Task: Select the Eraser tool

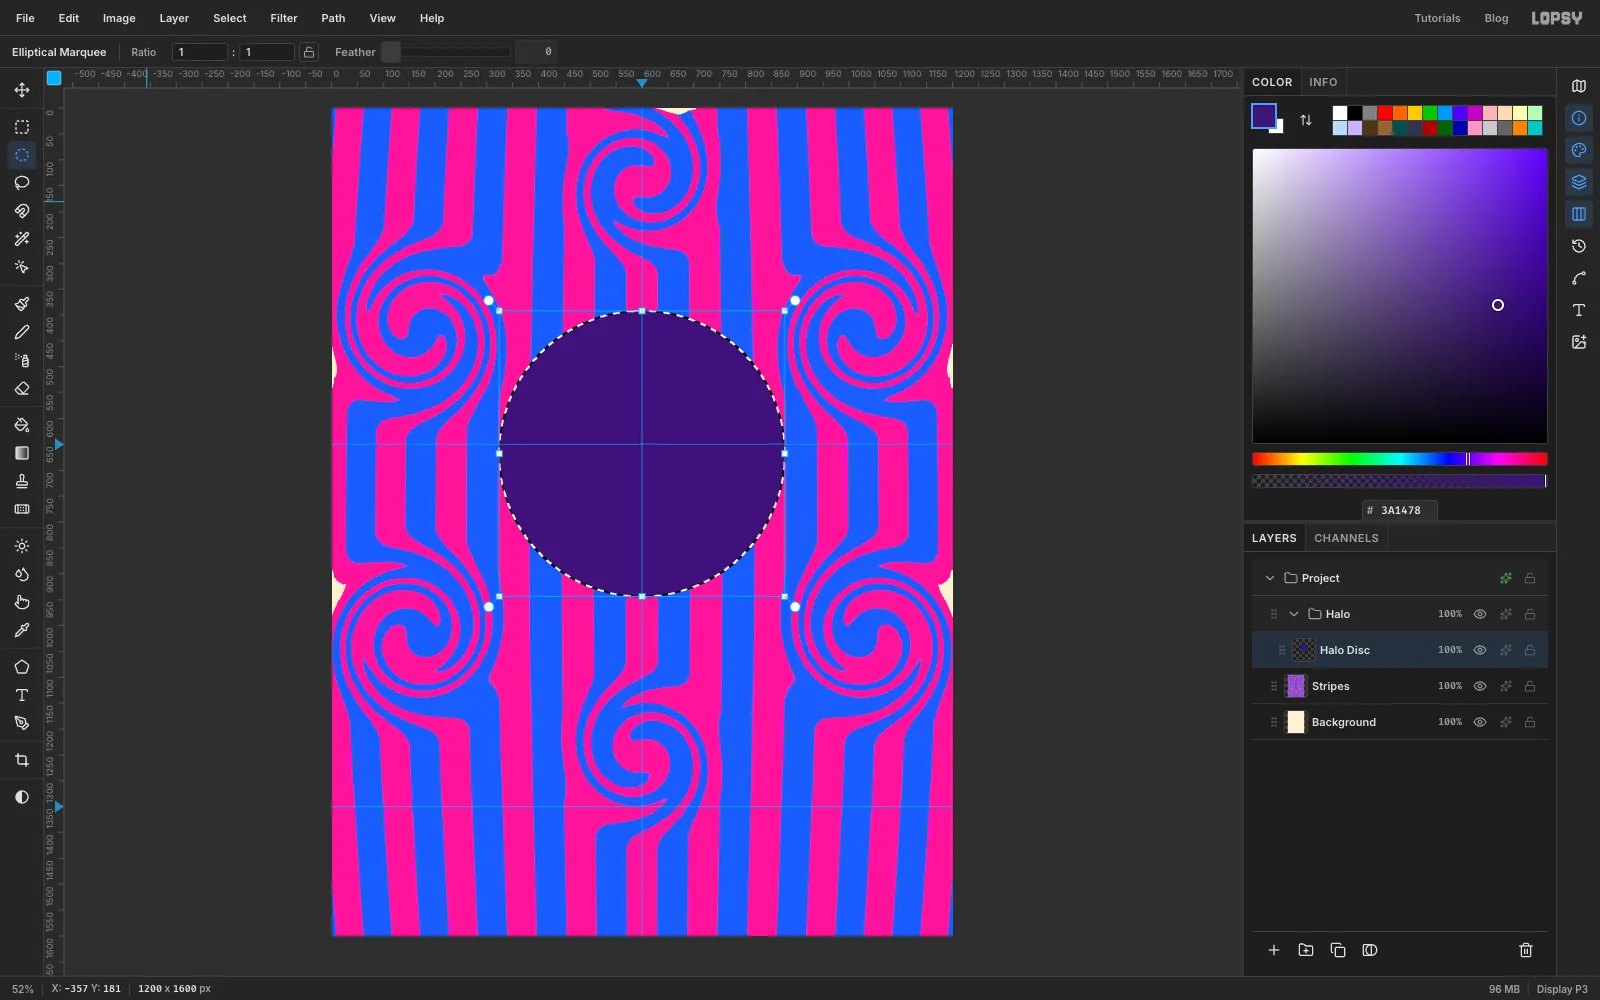Action: pyautogui.click(x=22, y=388)
